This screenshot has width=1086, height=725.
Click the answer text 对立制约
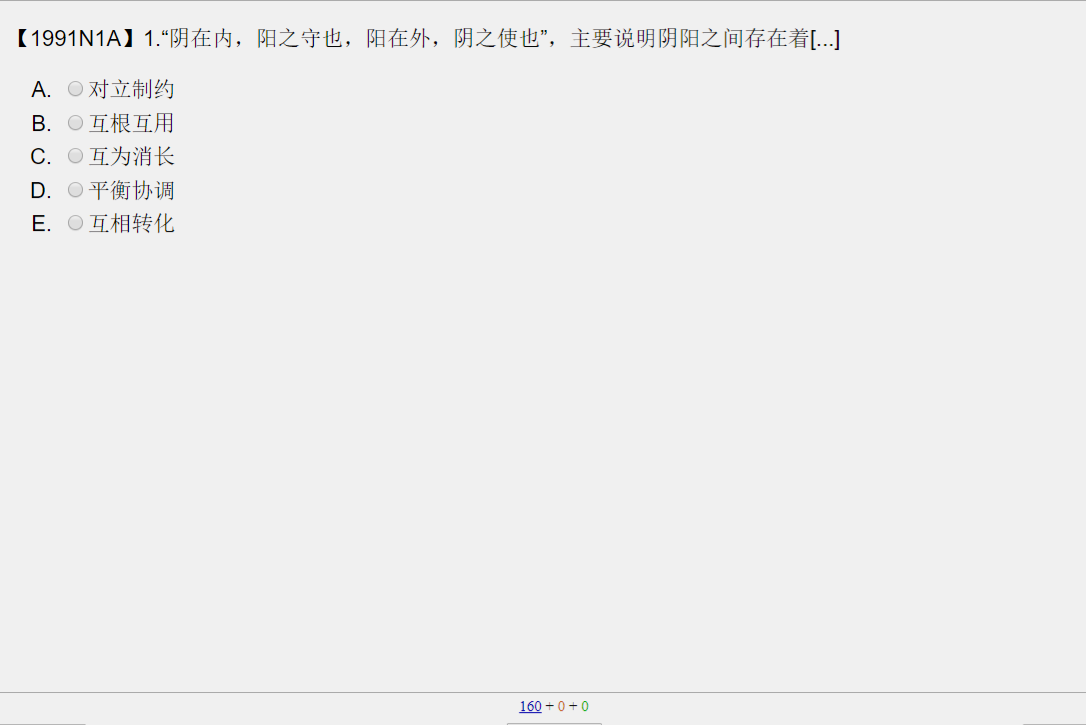(x=132, y=89)
